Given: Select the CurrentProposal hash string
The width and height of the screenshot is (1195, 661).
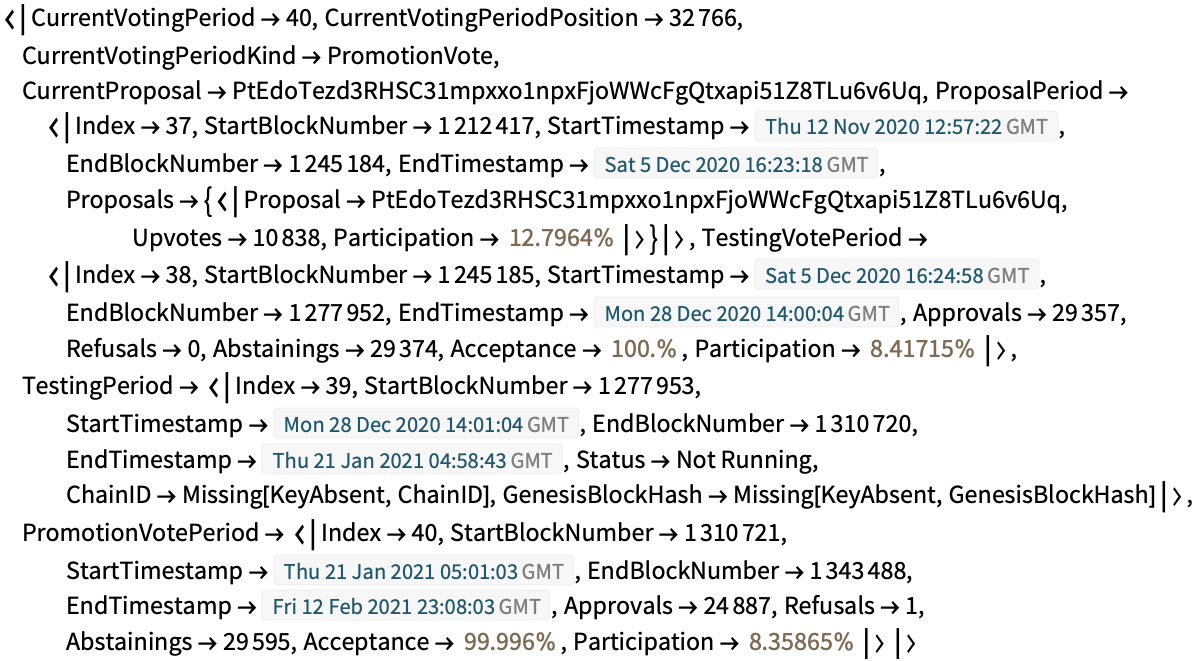Looking at the screenshot, I should tap(577, 91).
